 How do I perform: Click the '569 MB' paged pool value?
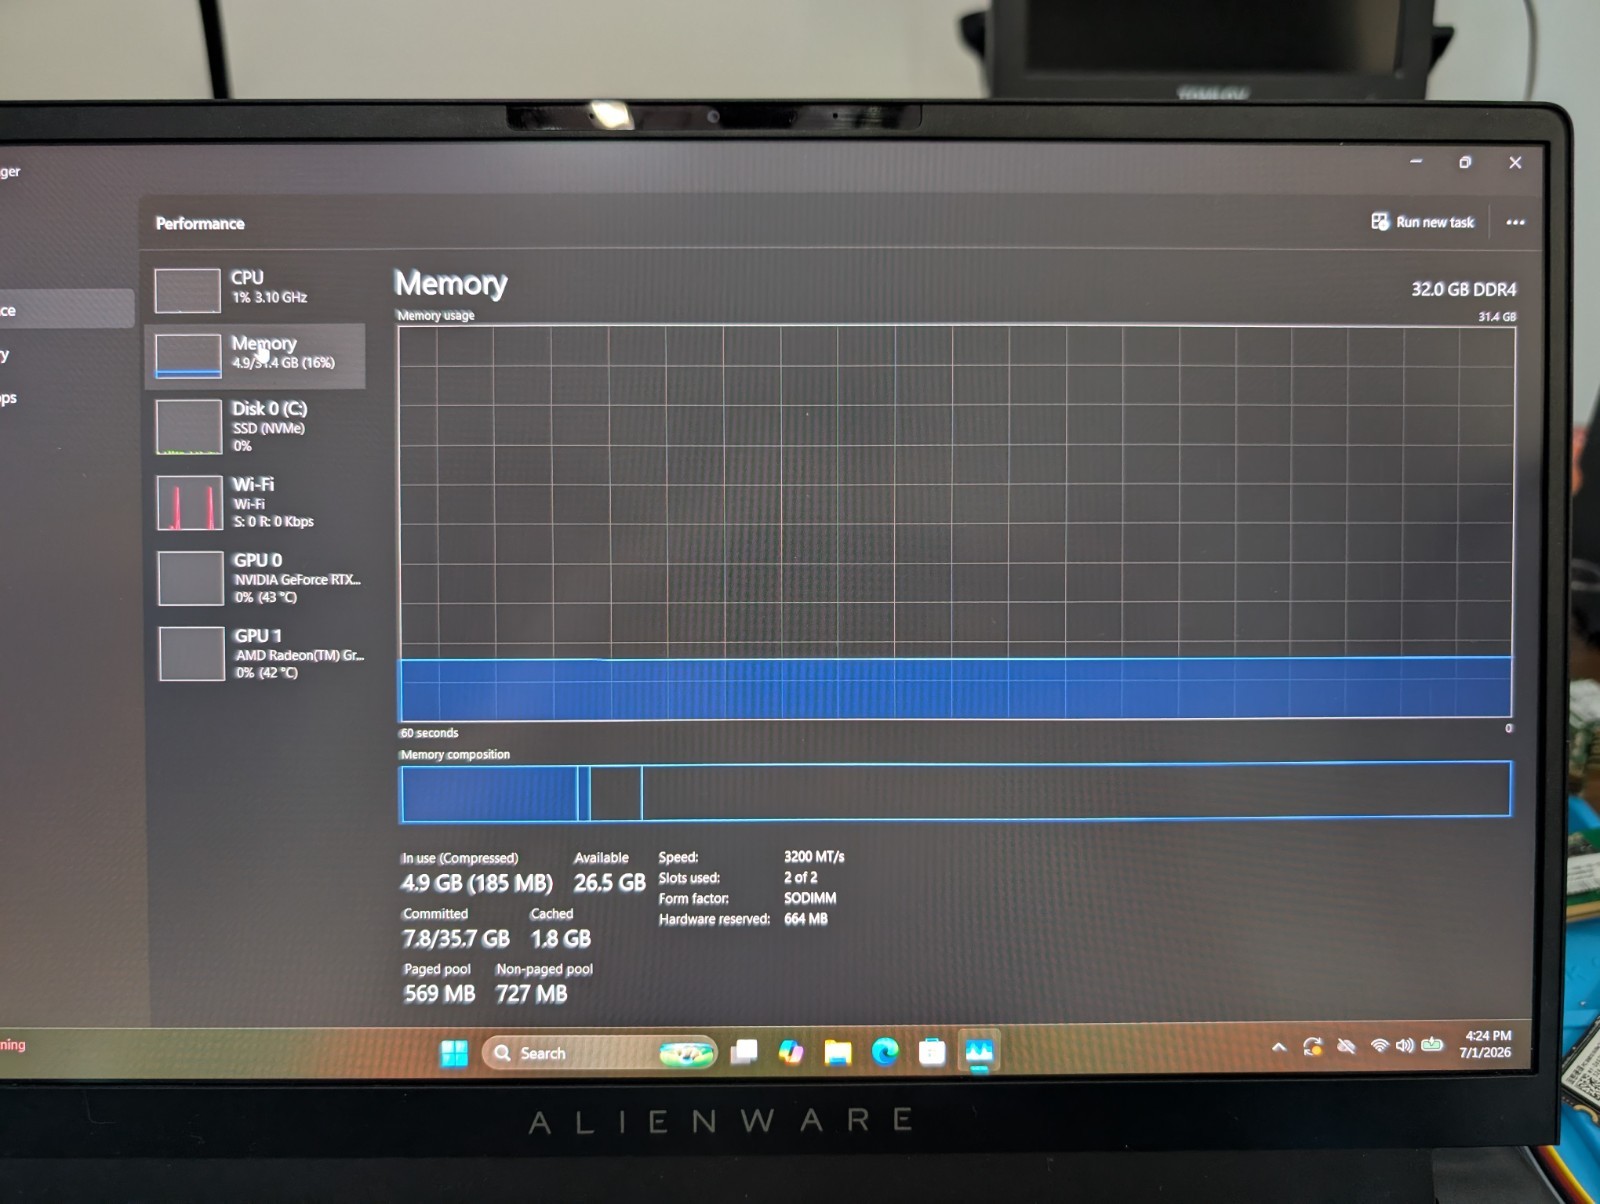pyautogui.click(x=439, y=994)
